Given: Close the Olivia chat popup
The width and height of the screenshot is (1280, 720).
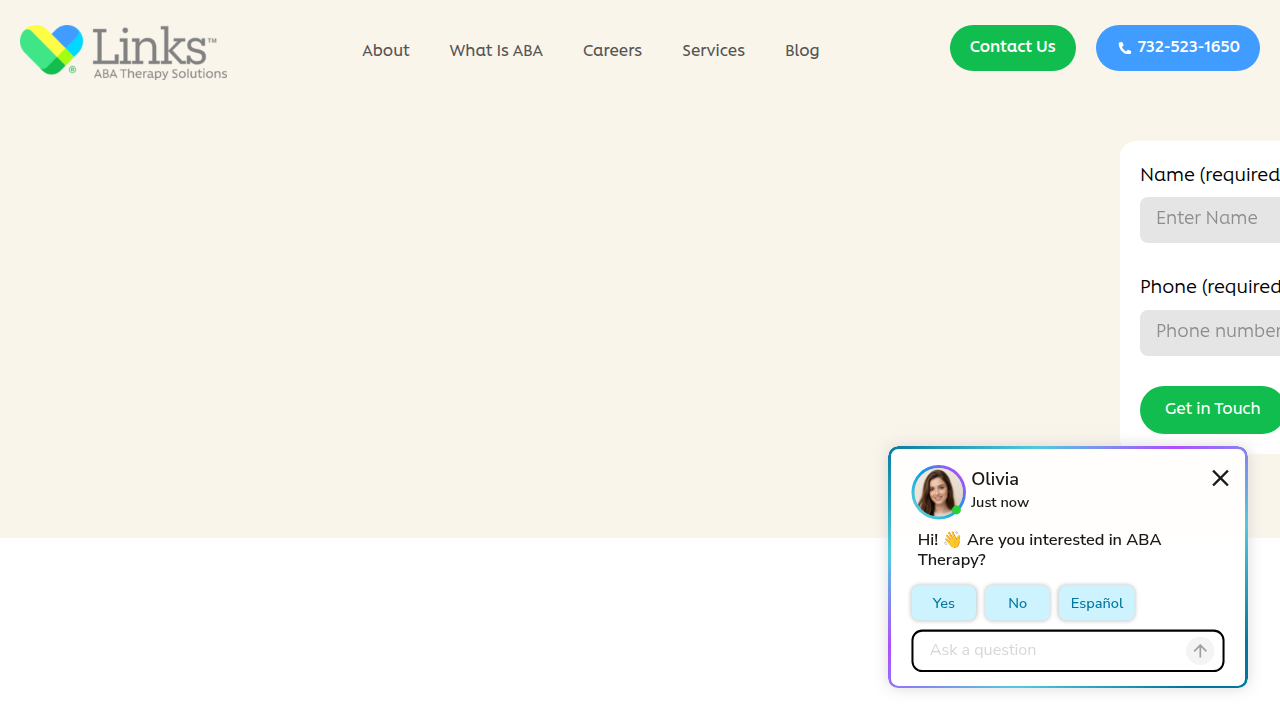Looking at the screenshot, I should (x=1220, y=478).
